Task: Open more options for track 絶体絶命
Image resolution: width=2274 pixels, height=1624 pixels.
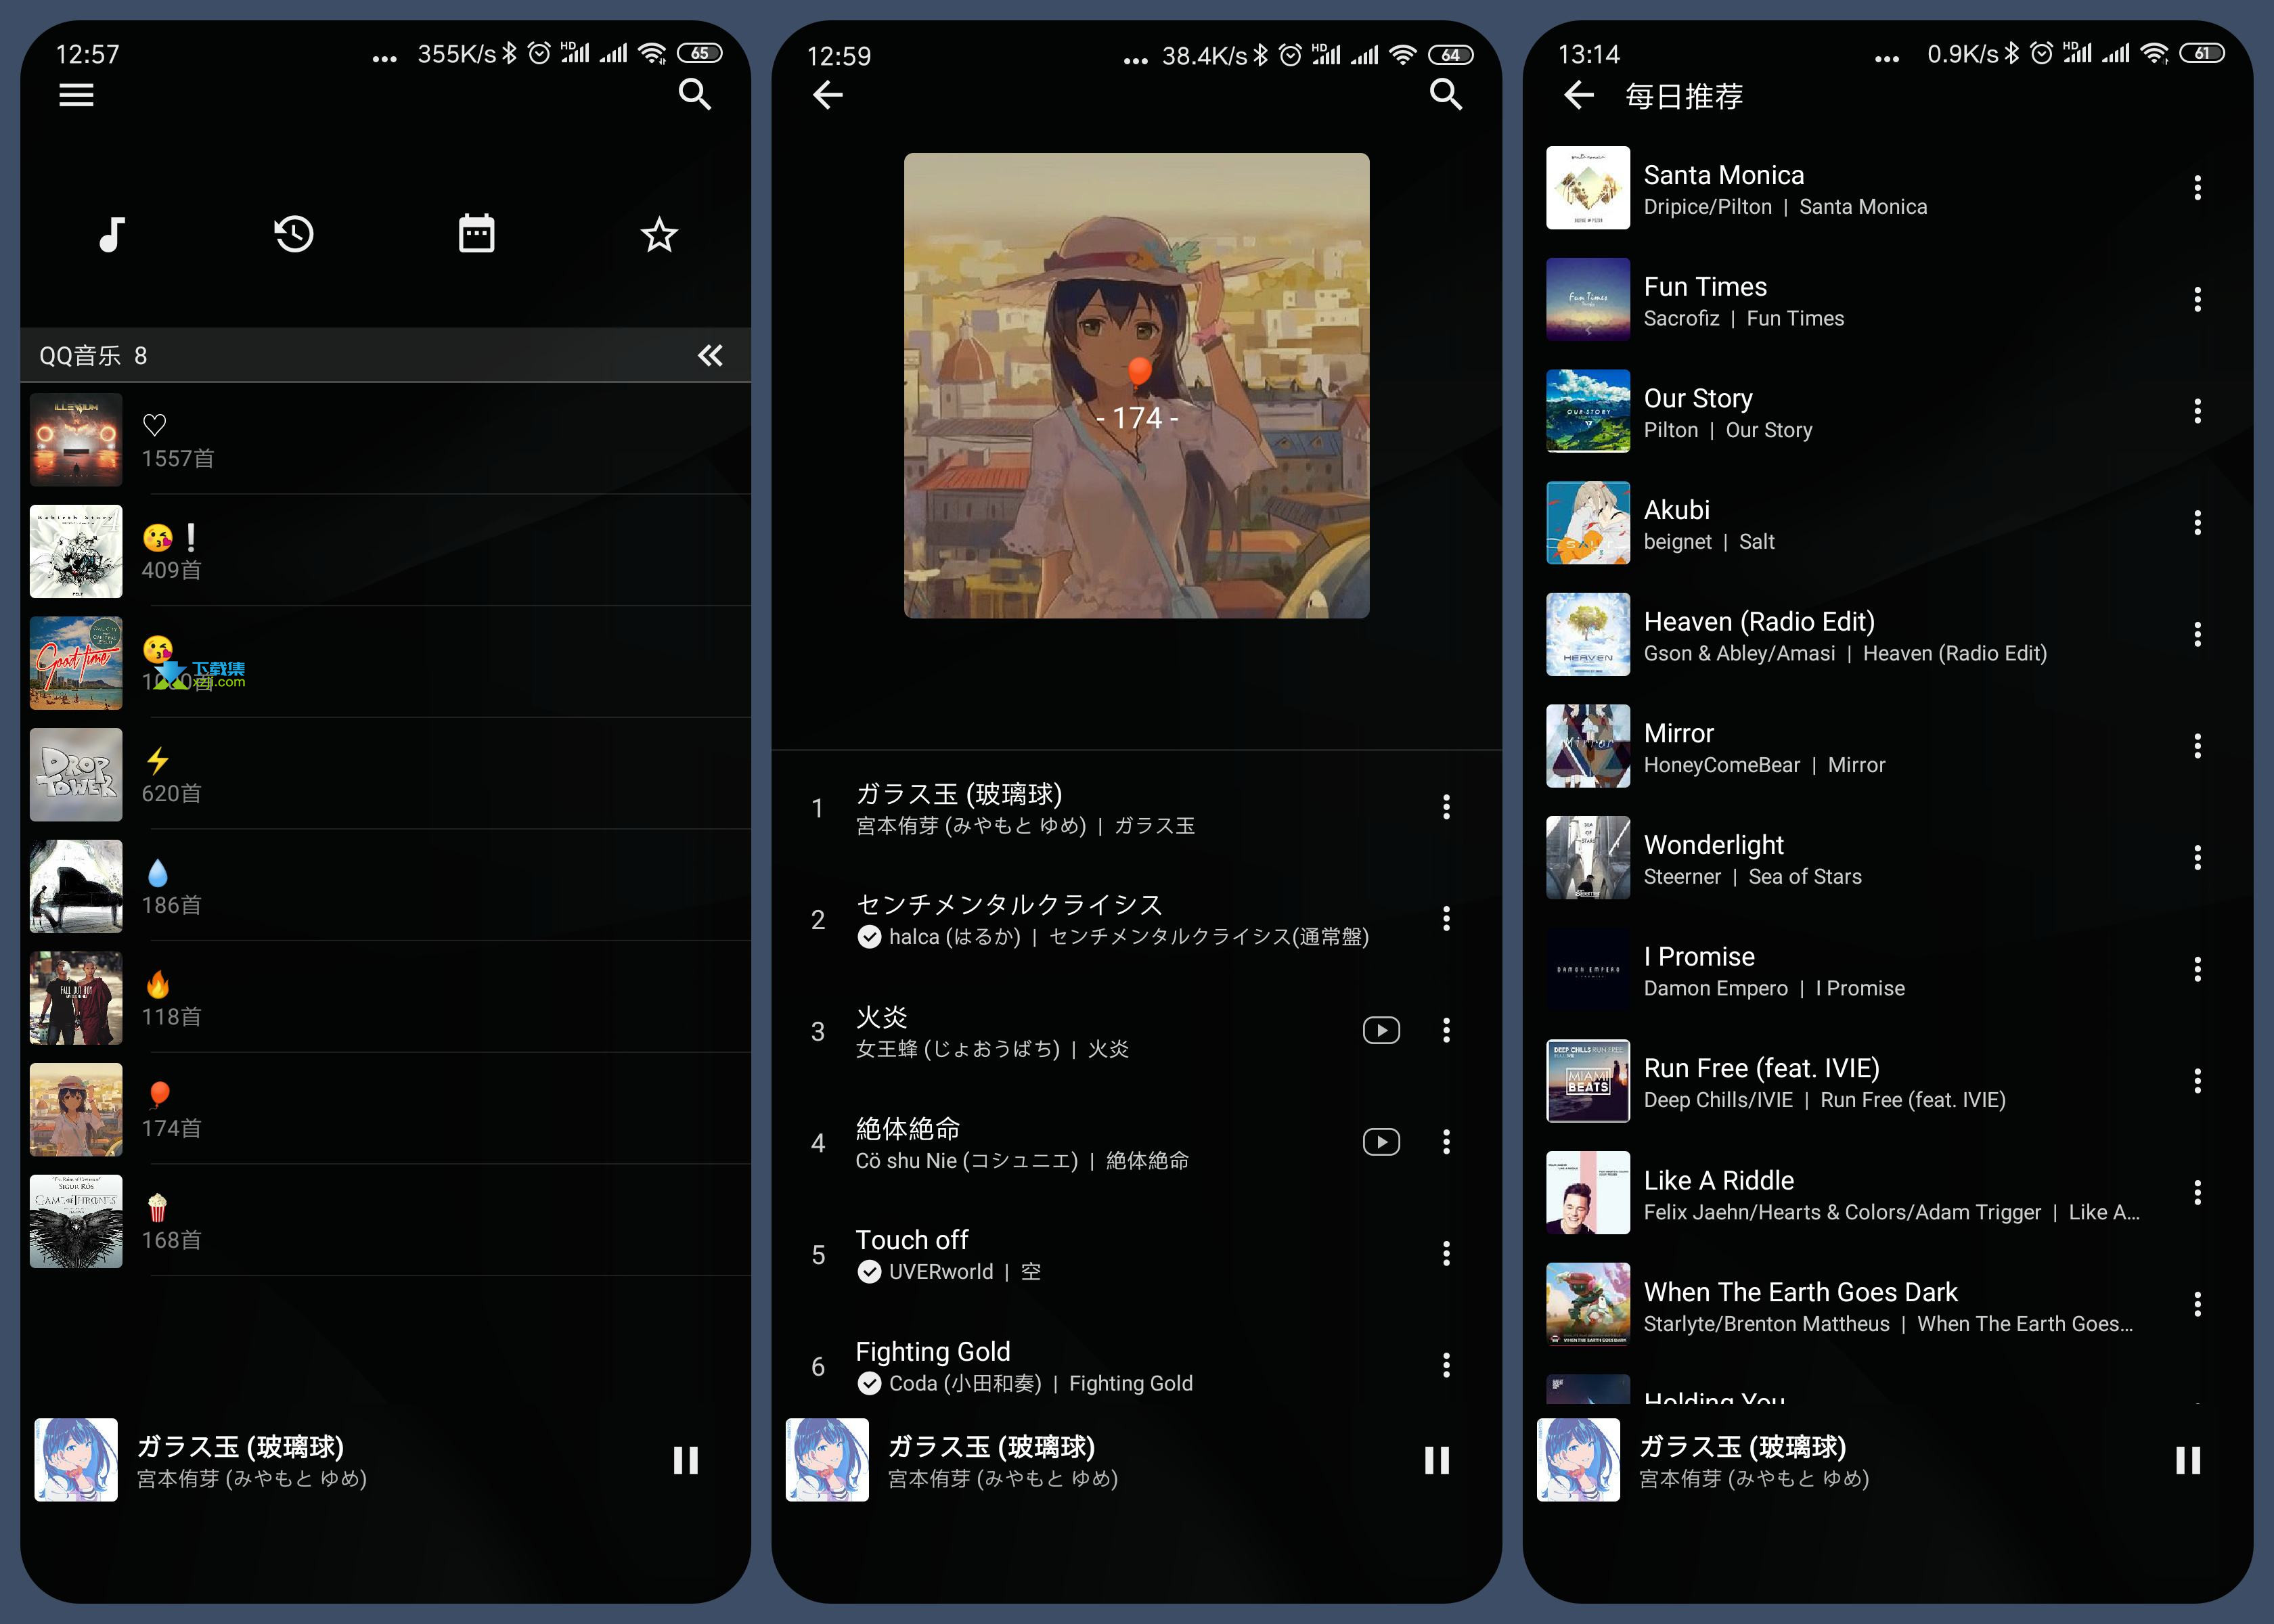Action: click(x=1446, y=1142)
